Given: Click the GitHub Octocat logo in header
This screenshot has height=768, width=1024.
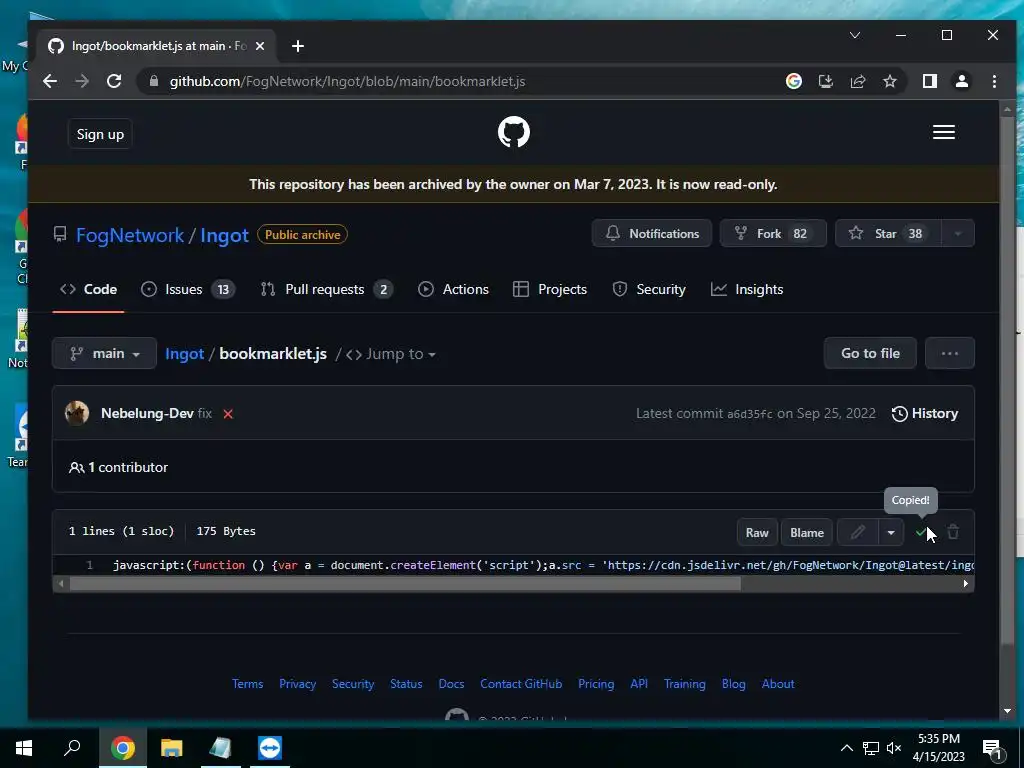Looking at the screenshot, I should (x=513, y=133).
